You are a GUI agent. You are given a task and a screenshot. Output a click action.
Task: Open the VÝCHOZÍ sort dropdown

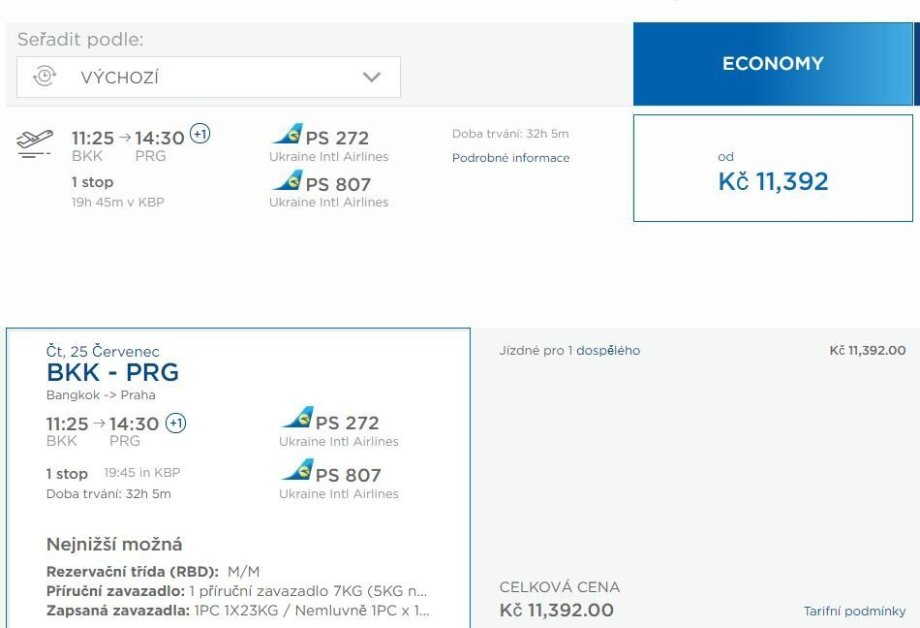click(208, 77)
